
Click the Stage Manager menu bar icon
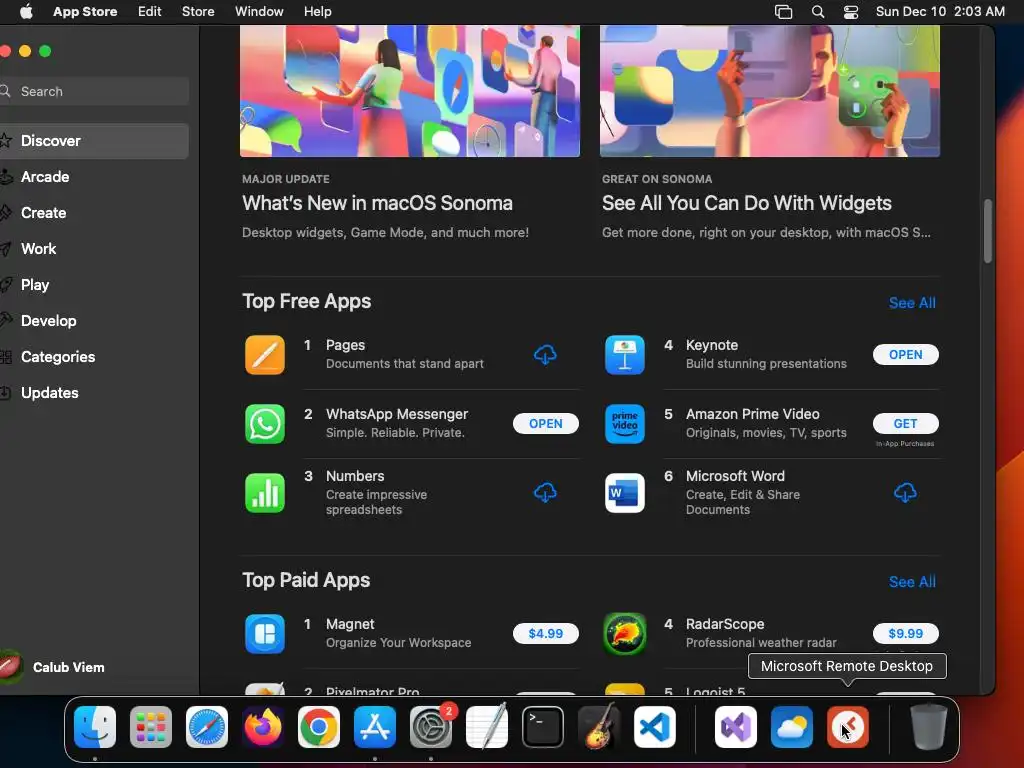pyautogui.click(x=784, y=12)
